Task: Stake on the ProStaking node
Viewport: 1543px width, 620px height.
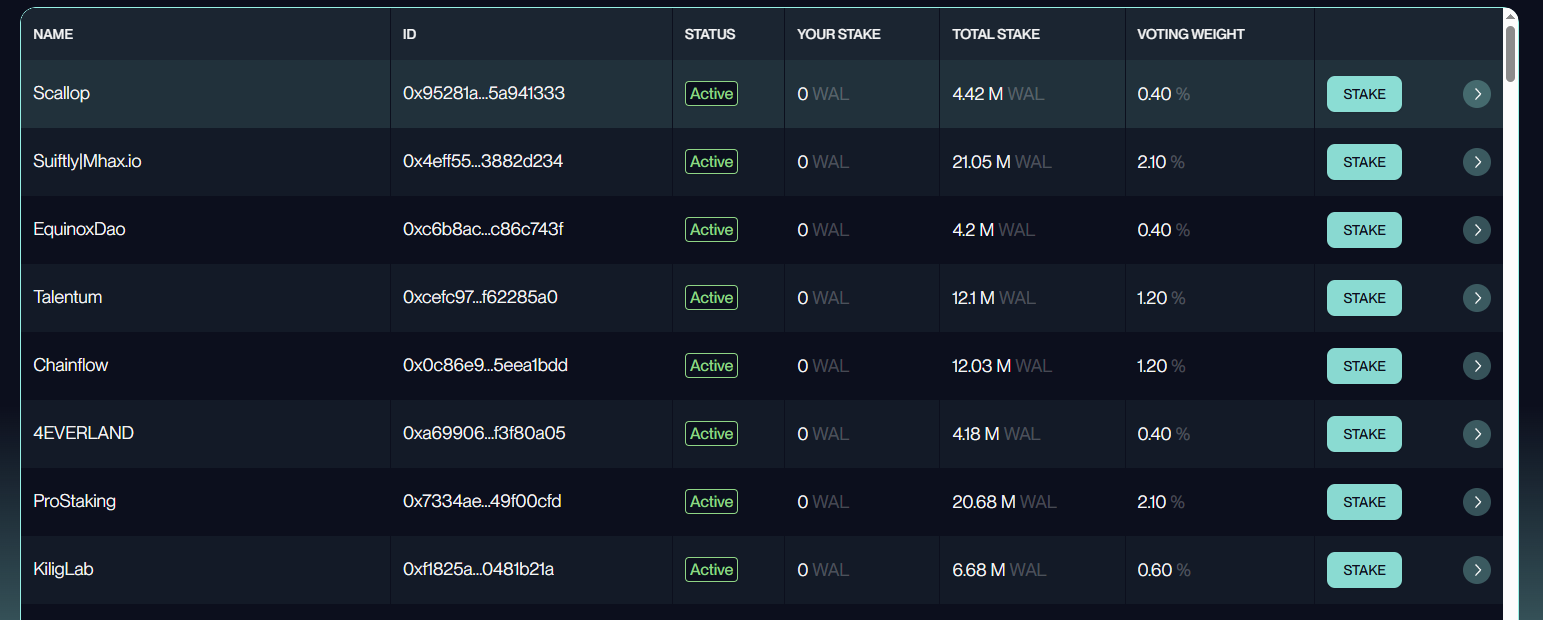Action: (x=1364, y=502)
